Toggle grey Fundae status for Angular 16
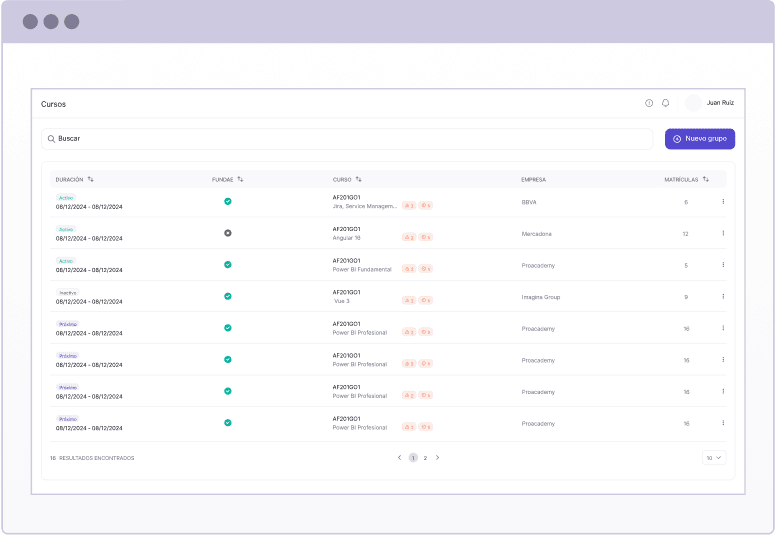The height and width of the screenshot is (535, 775). click(x=228, y=233)
